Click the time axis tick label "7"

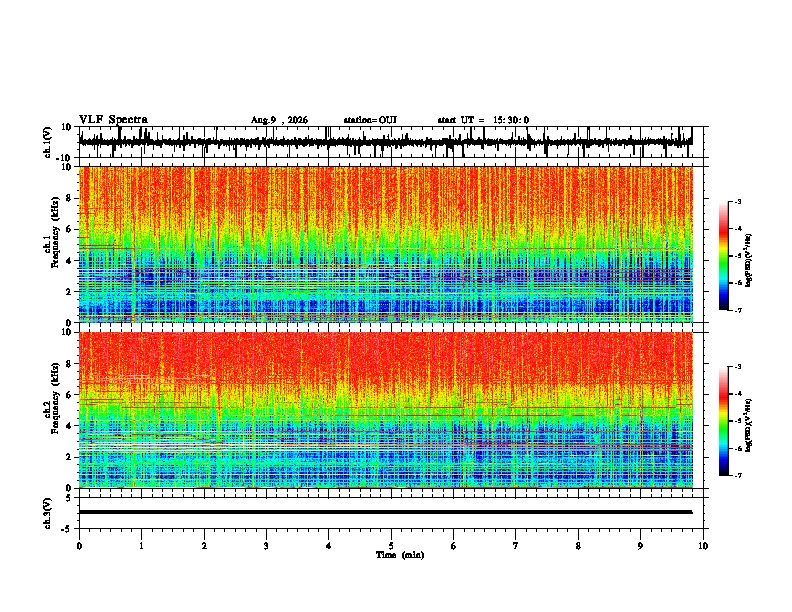(x=516, y=546)
